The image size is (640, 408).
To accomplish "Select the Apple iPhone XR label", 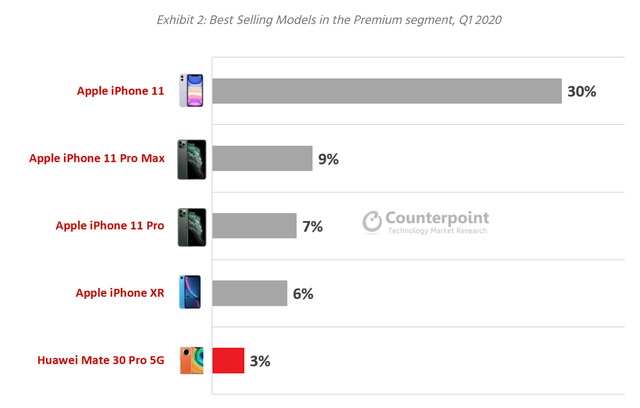I will pyautogui.click(x=119, y=293).
